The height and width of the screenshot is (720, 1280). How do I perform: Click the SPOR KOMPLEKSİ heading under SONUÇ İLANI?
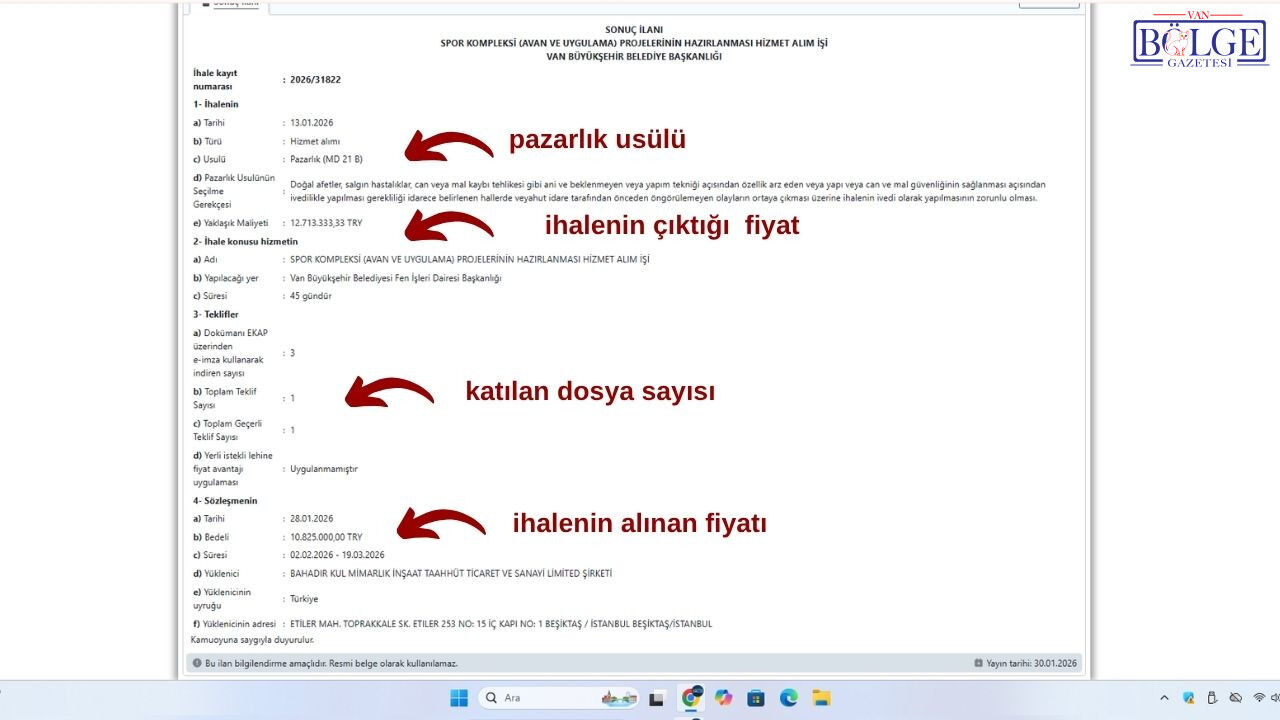[x=634, y=43]
